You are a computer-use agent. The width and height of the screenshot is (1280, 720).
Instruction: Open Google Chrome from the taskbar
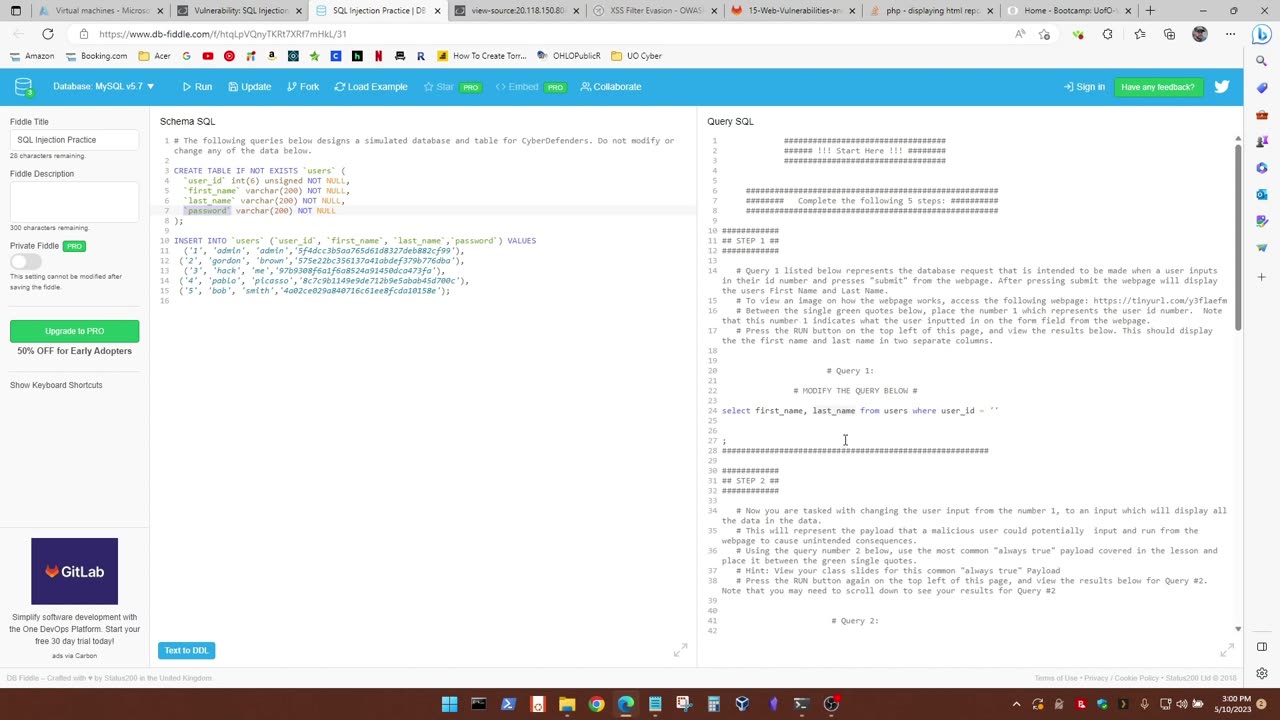(x=596, y=704)
